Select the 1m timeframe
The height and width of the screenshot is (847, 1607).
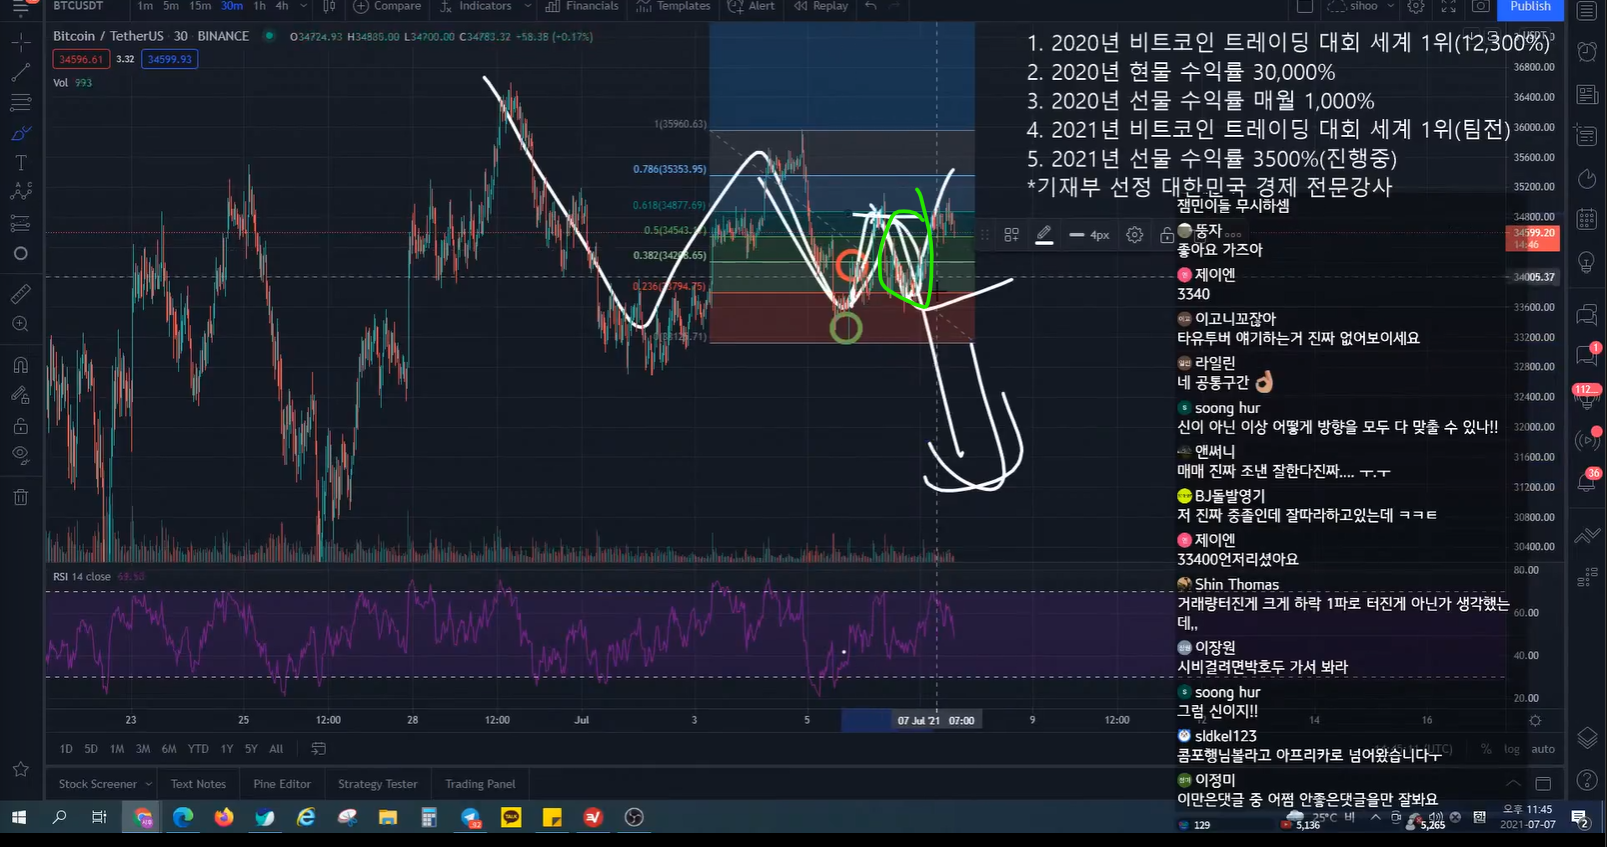pos(145,6)
